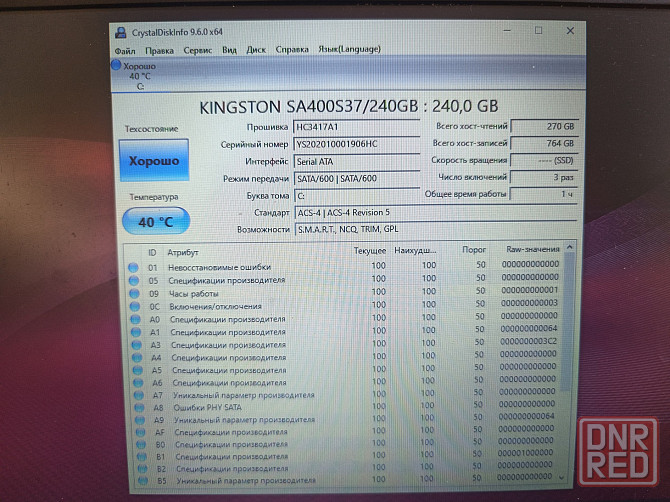Click the status icon for attribute A4
This screenshot has height=502, width=670.
point(137,358)
